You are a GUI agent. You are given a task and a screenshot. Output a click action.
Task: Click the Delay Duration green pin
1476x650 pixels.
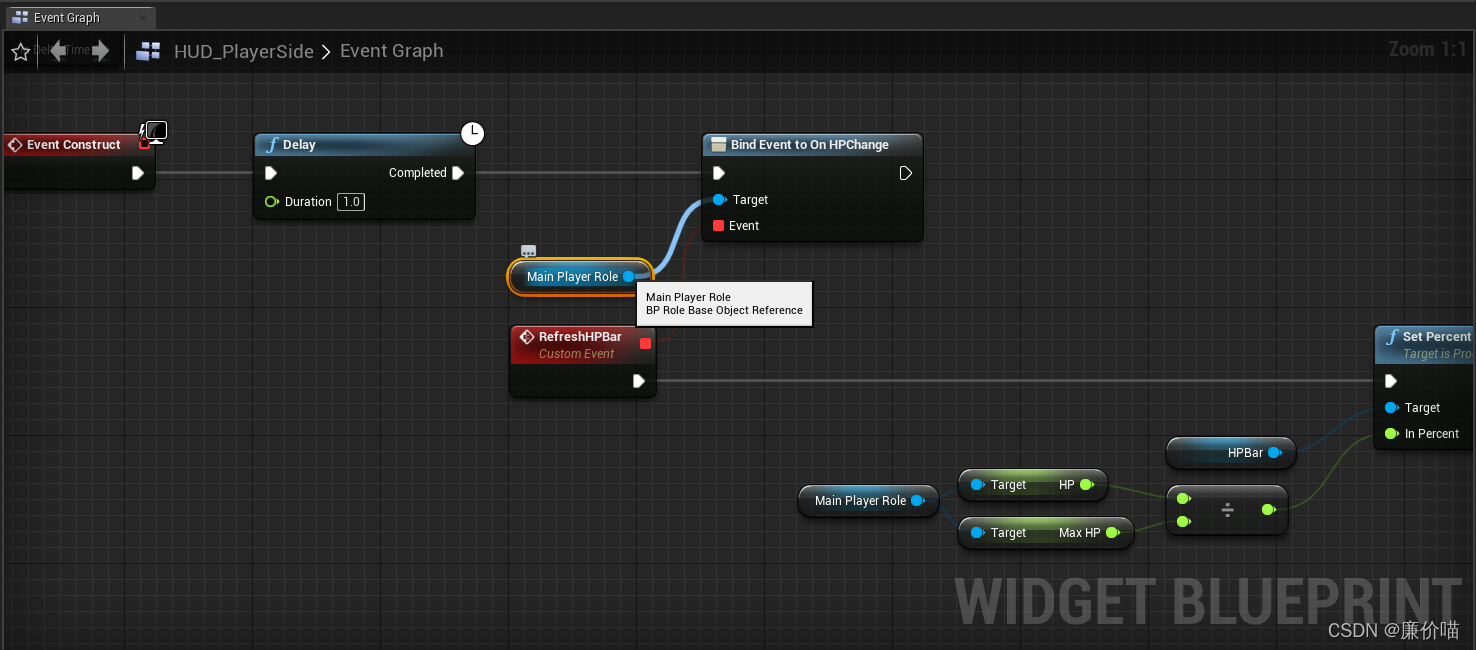tap(271, 202)
